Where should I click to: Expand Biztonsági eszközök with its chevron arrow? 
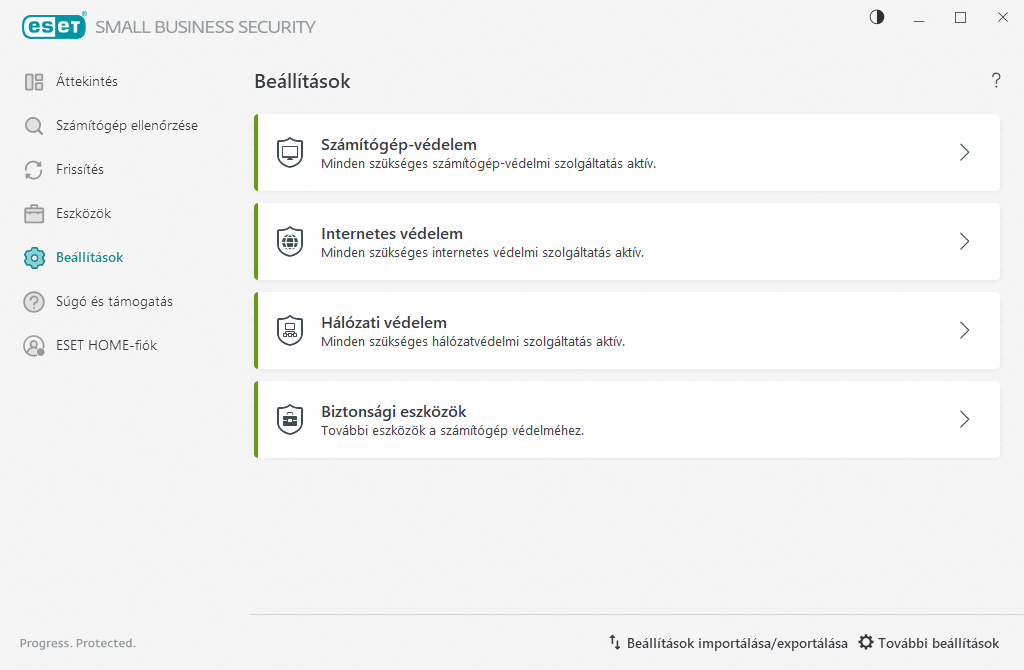pos(964,420)
